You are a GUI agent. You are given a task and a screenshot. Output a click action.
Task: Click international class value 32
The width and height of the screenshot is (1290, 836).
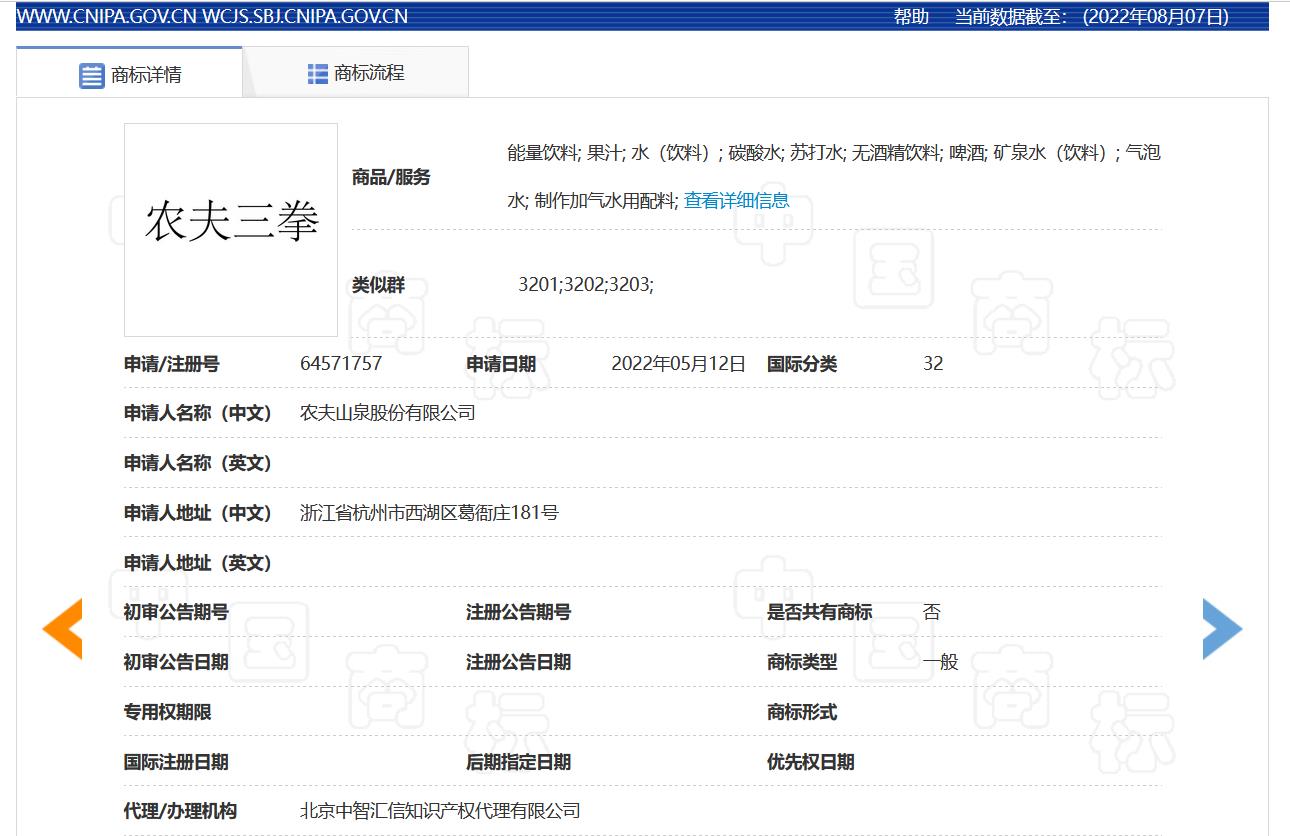[933, 364]
